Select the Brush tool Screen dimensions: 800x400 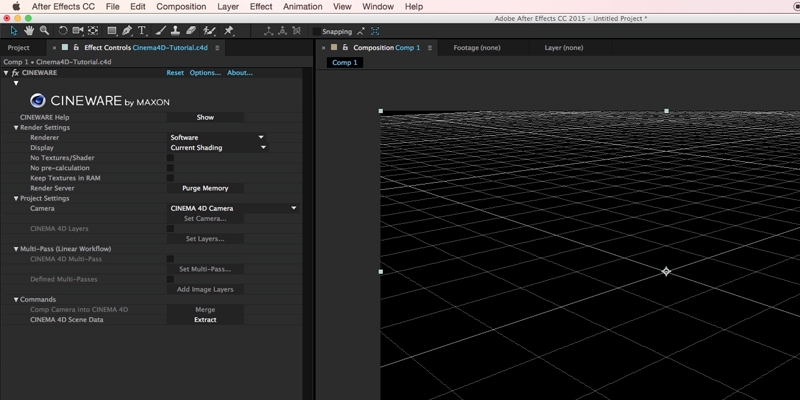[160, 31]
